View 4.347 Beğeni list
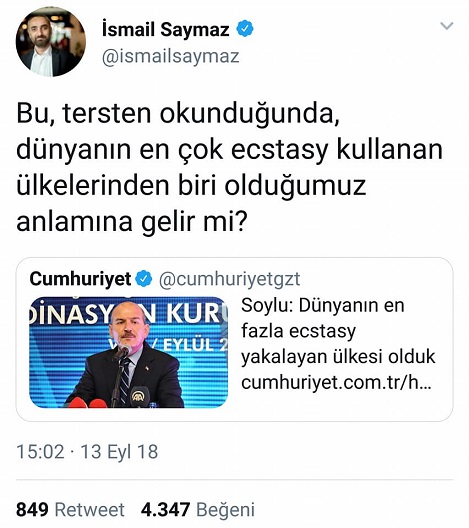This screenshot has width=469, height=528. coord(198,509)
